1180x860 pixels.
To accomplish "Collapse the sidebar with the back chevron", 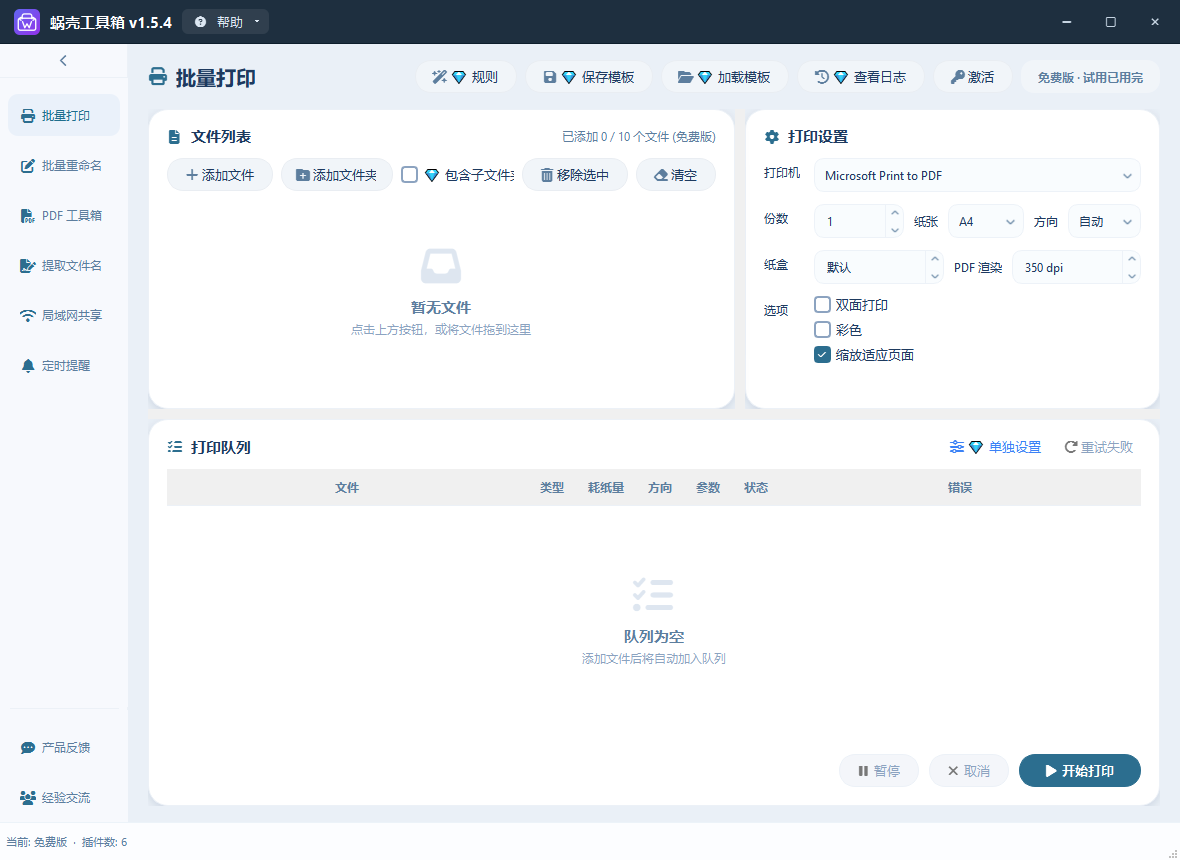I will click(x=63, y=60).
